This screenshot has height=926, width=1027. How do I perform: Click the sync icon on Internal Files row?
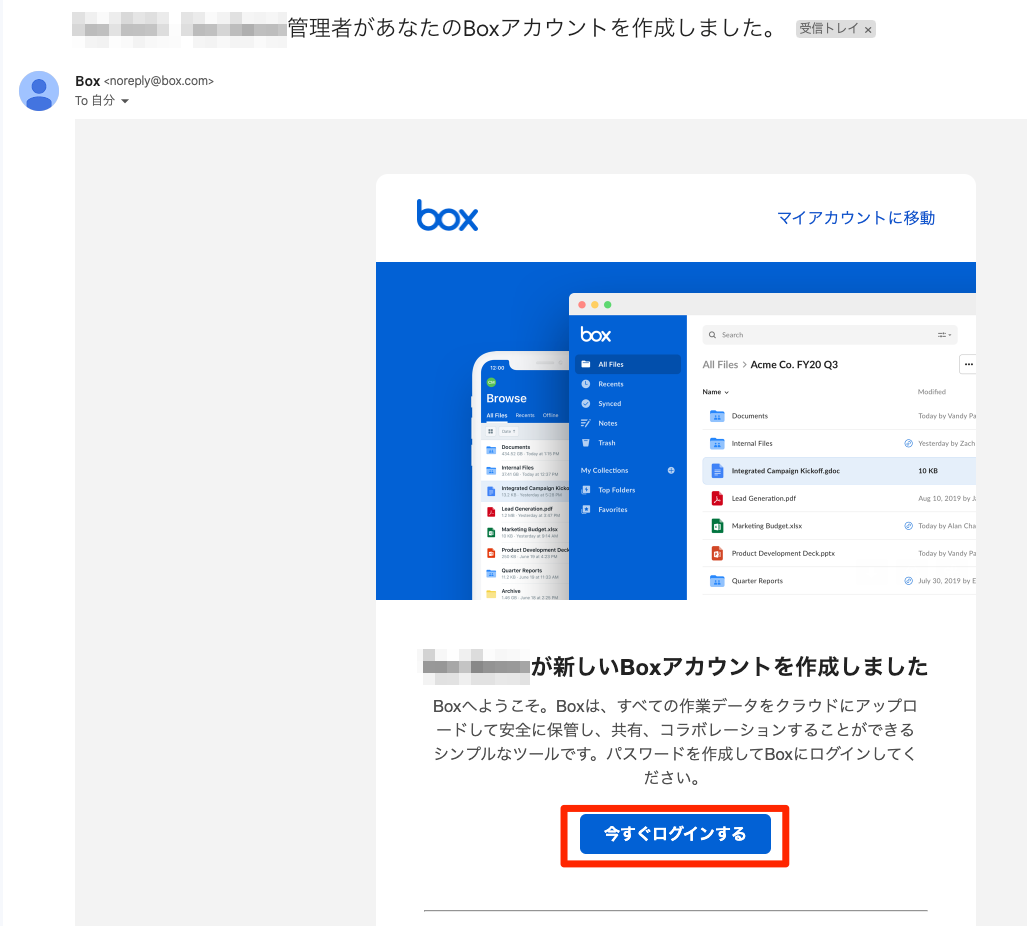(x=908, y=443)
